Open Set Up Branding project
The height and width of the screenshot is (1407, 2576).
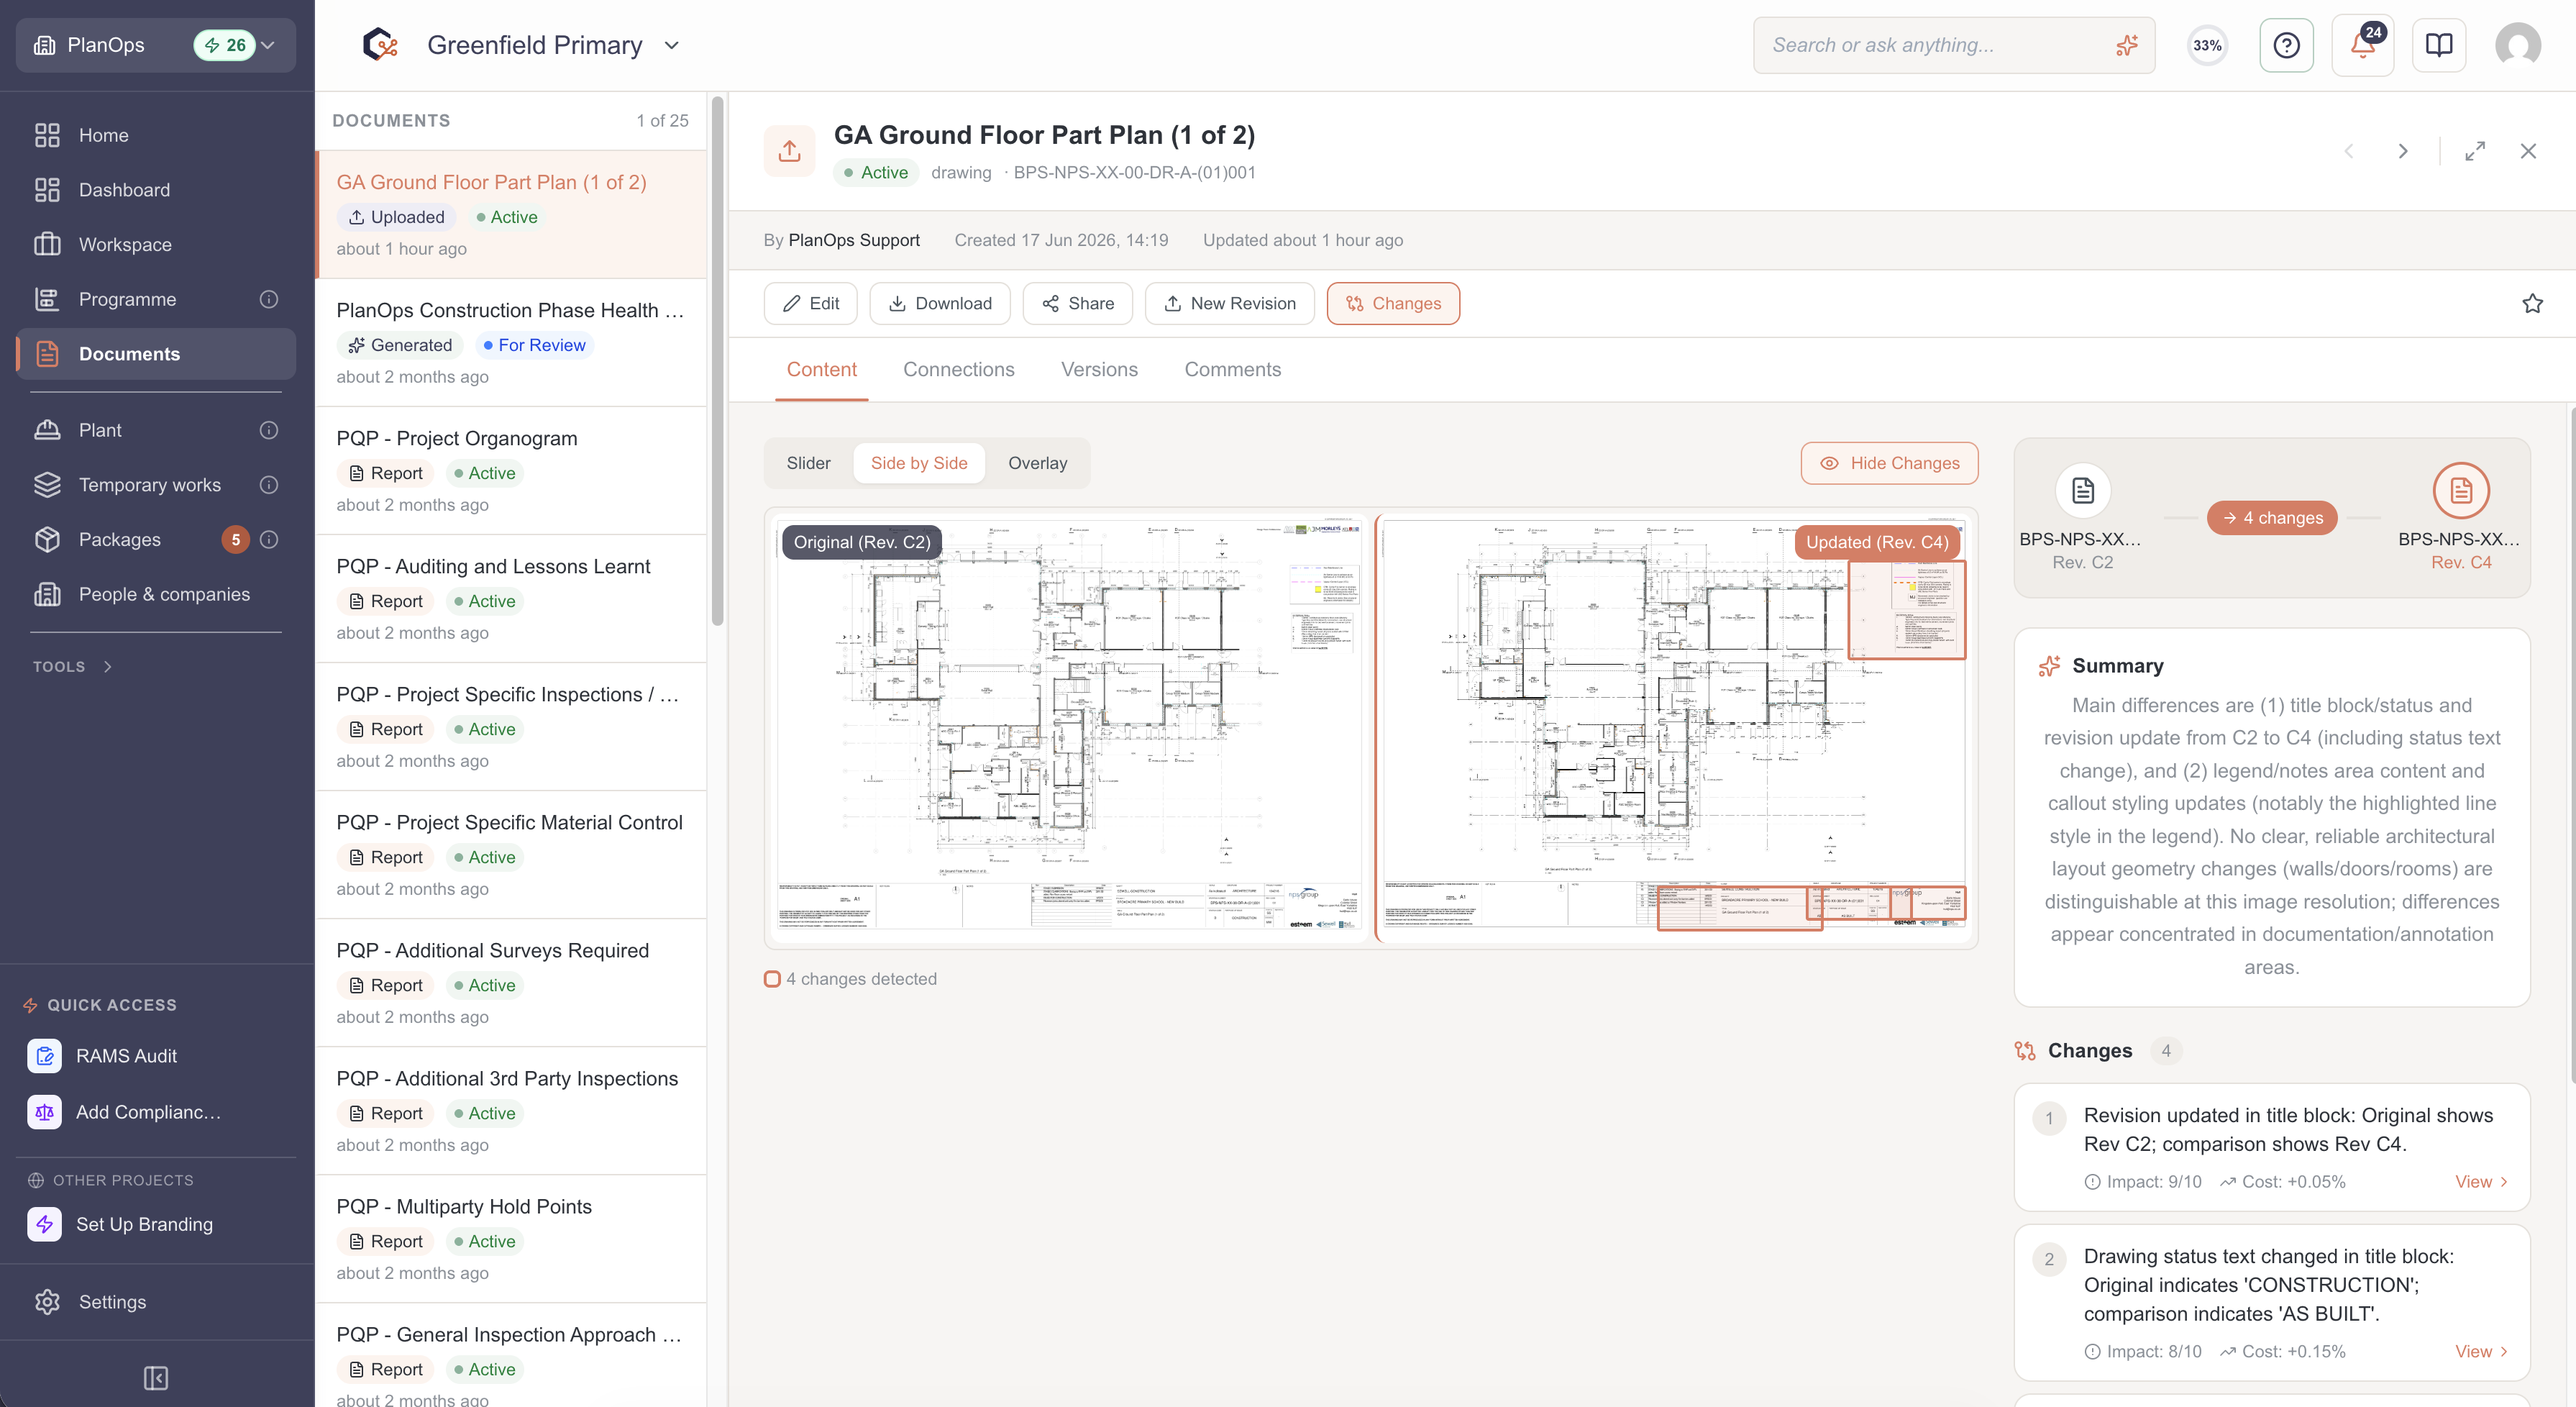(156, 1224)
